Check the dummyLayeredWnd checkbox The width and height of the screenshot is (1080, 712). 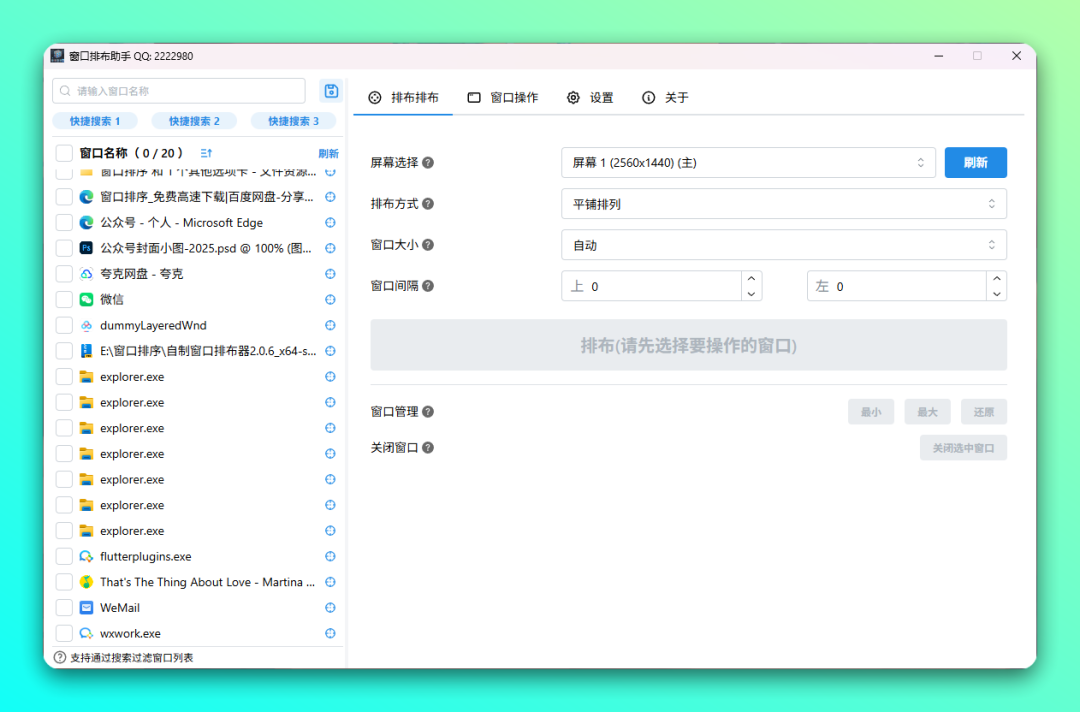click(64, 325)
